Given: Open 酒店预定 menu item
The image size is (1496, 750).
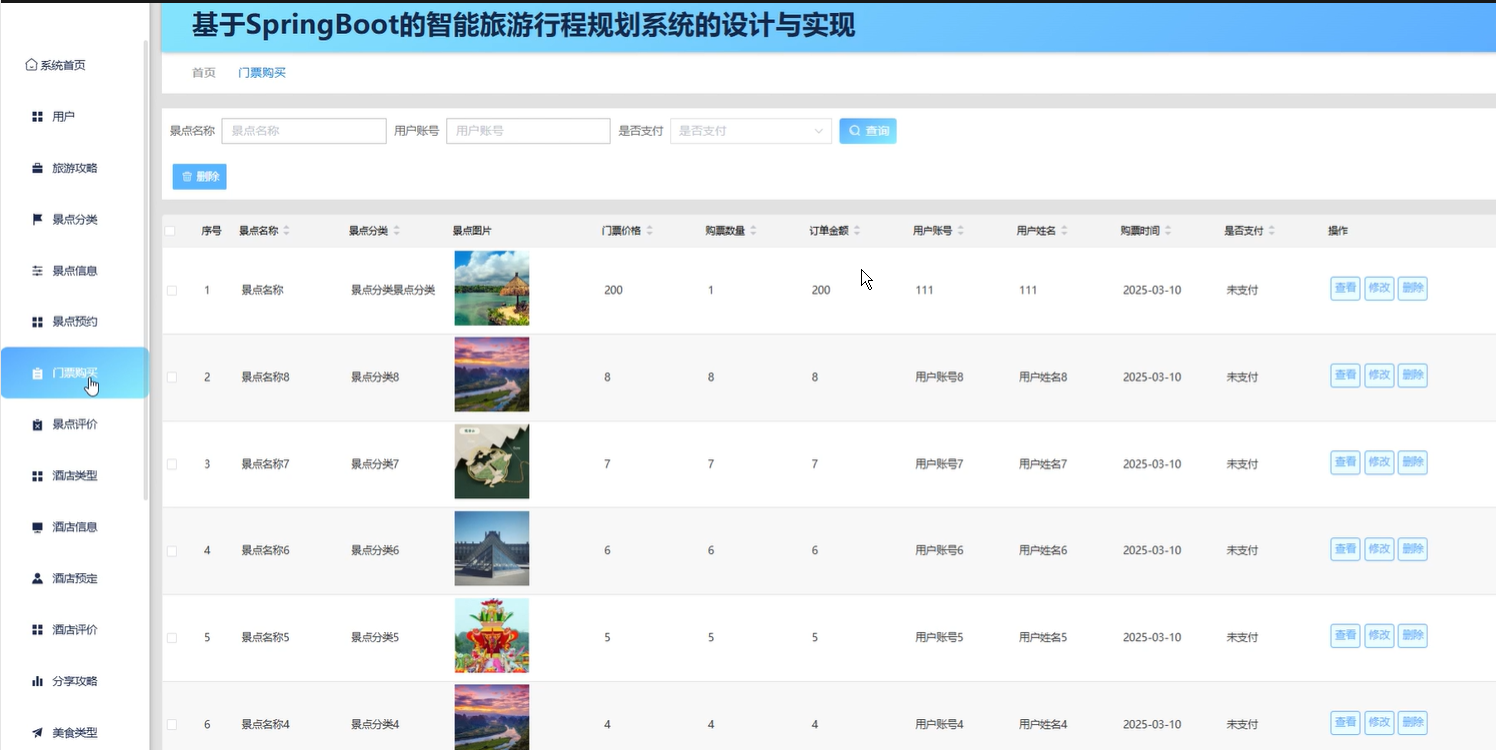Looking at the screenshot, I should (x=75, y=579).
